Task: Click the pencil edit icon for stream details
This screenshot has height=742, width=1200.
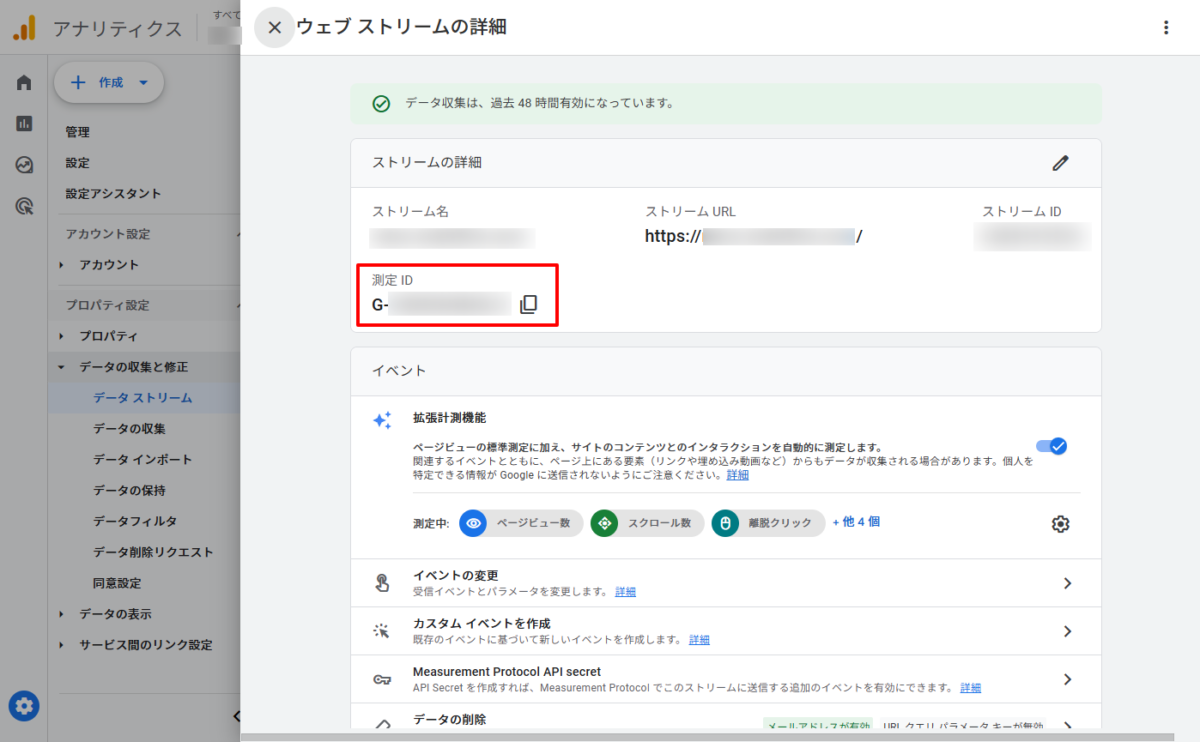Action: (1061, 163)
